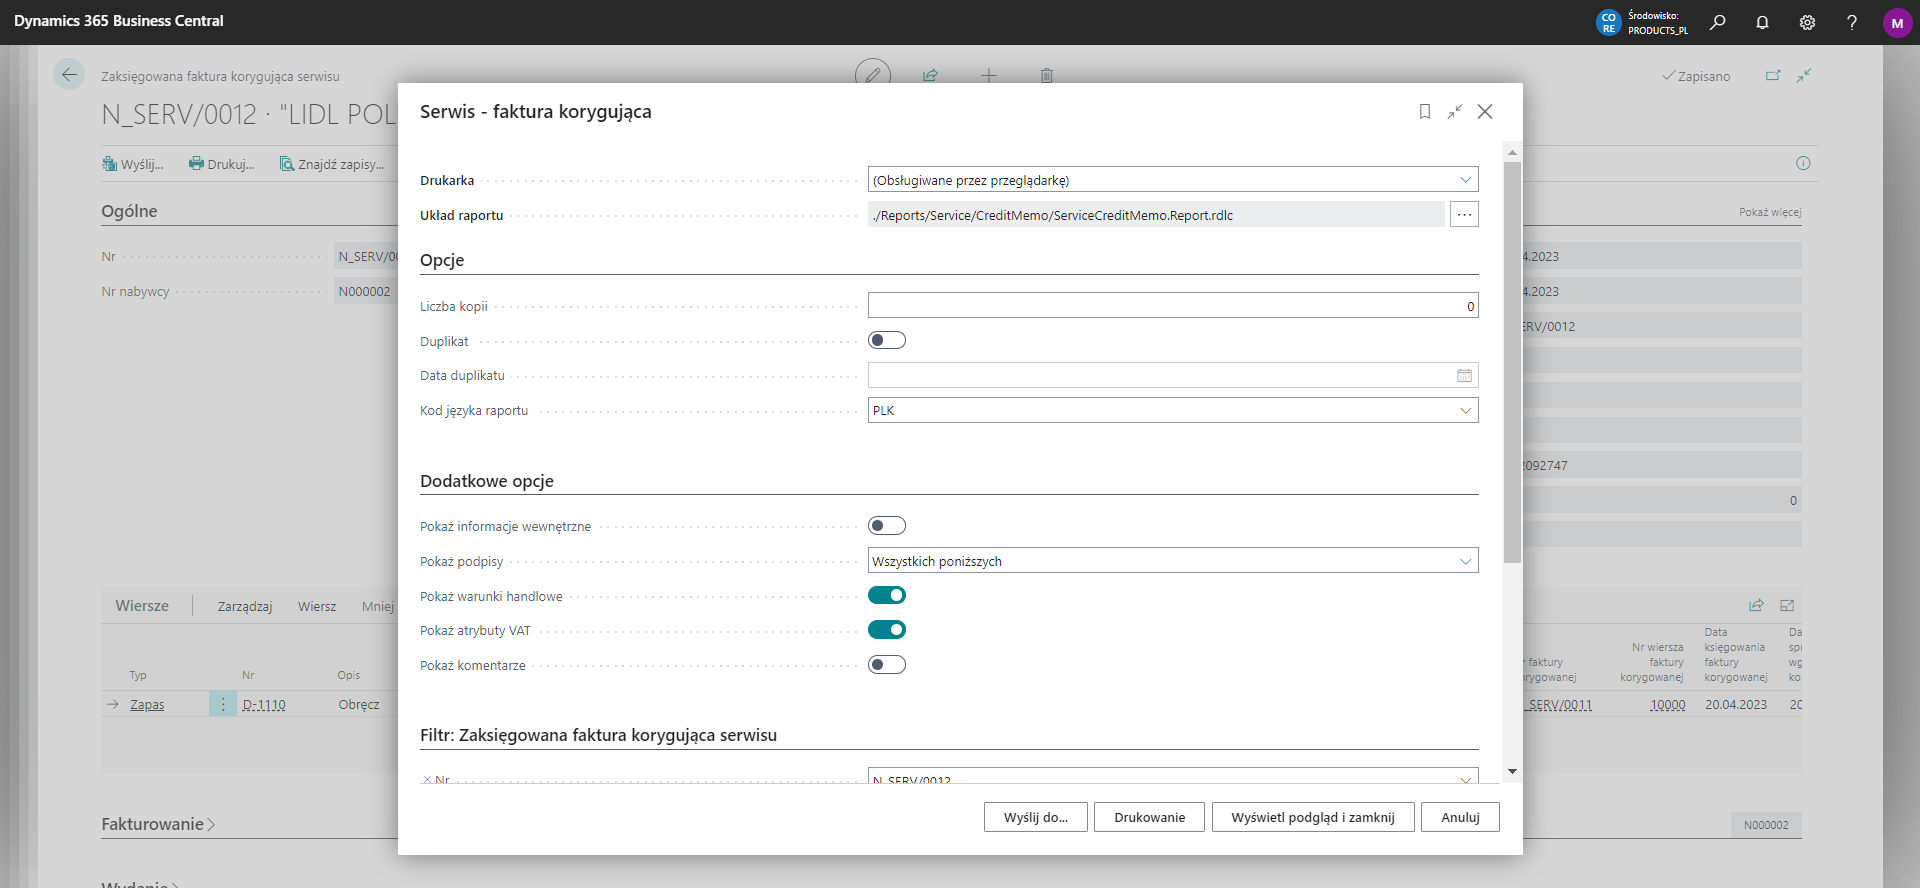The image size is (1920, 888).
Task: Open the Wiersz lines menu
Action: (x=317, y=606)
